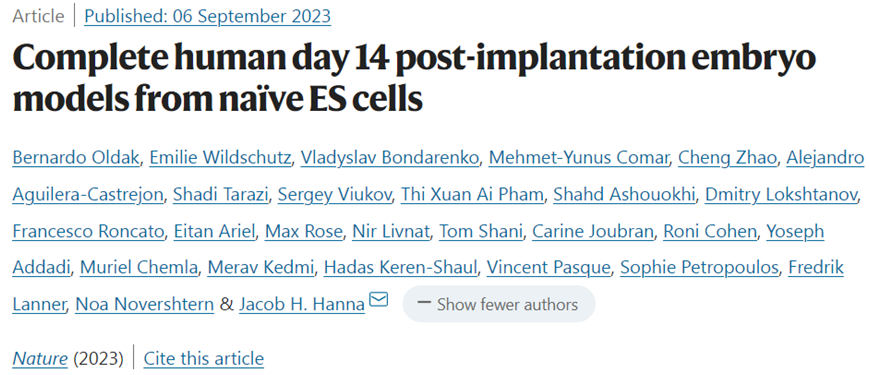Open the Published: 06 September 2023 link

(207, 16)
